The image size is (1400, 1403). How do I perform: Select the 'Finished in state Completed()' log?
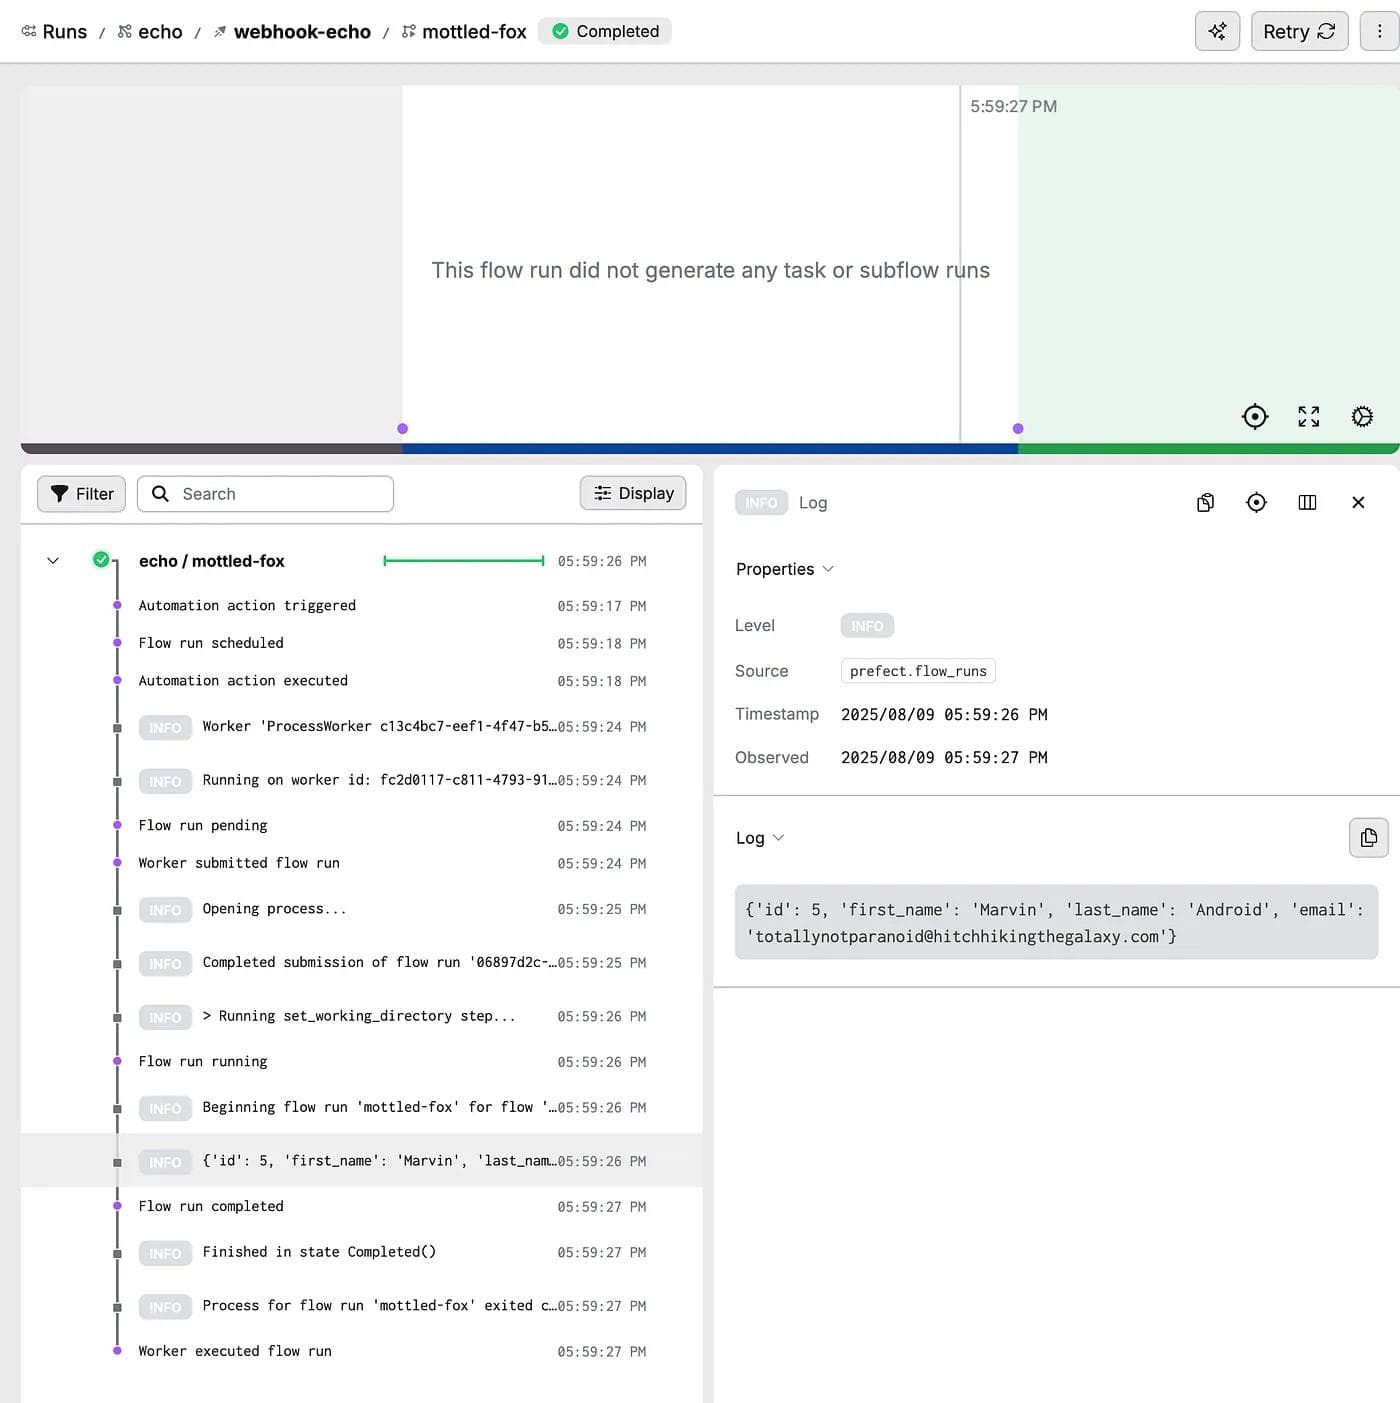click(x=319, y=1252)
